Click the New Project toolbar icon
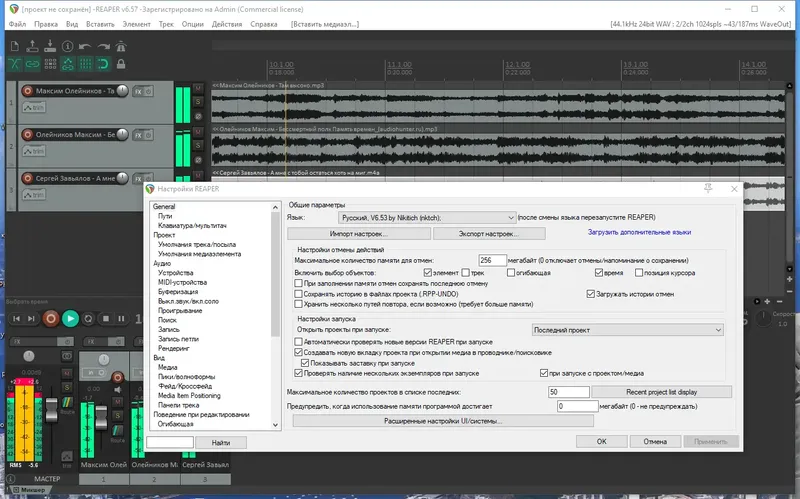 [13, 46]
